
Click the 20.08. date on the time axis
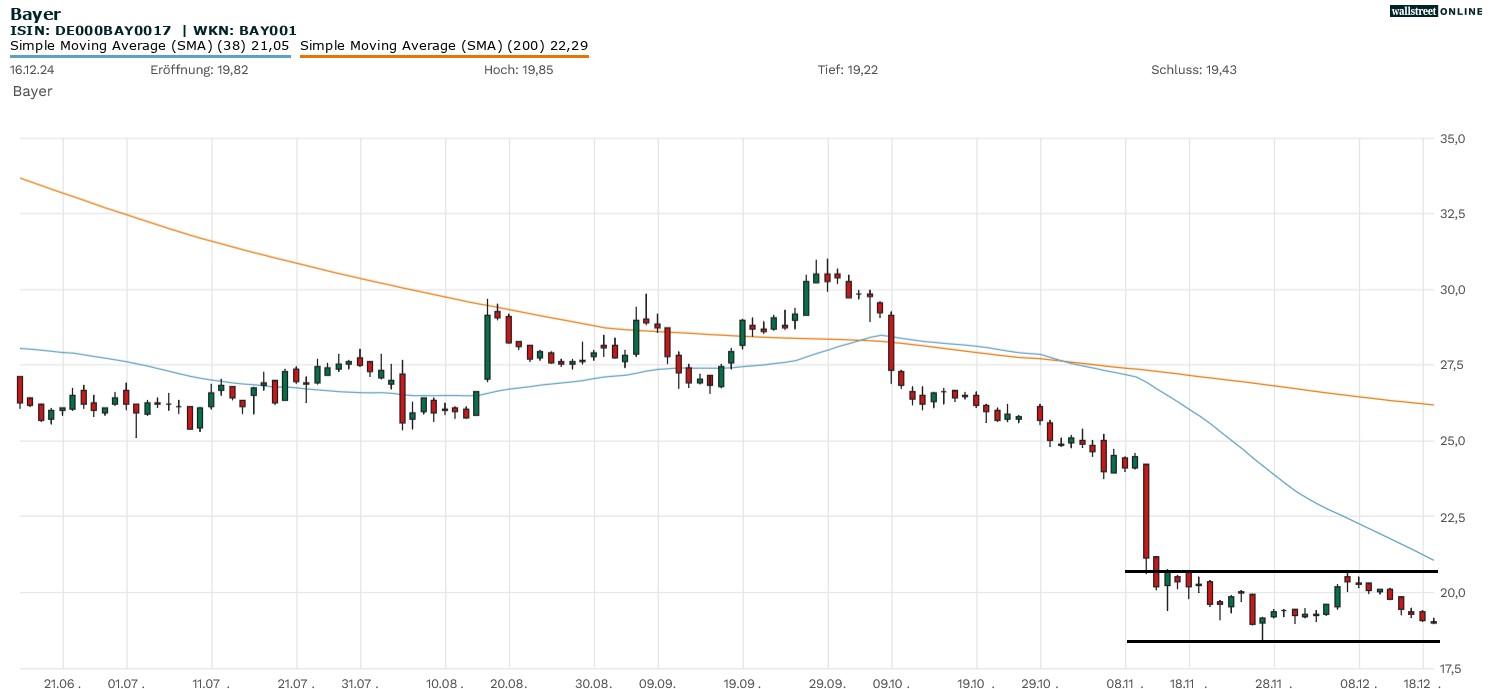[x=509, y=683]
